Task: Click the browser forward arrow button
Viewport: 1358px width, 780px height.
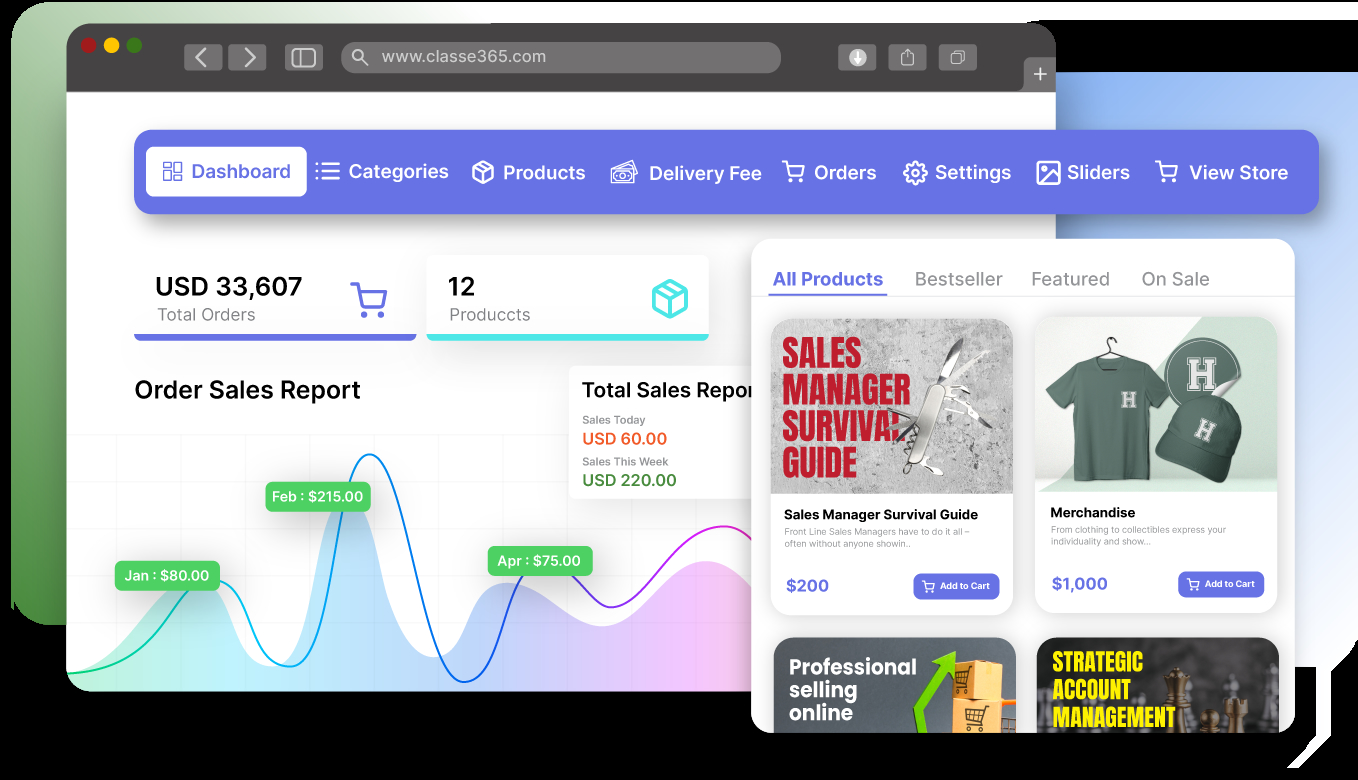Action: pos(247,57)
